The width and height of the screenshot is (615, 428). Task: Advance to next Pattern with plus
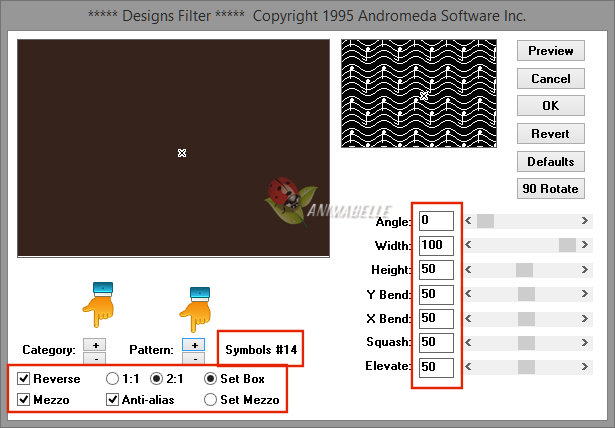click(193, 345)
